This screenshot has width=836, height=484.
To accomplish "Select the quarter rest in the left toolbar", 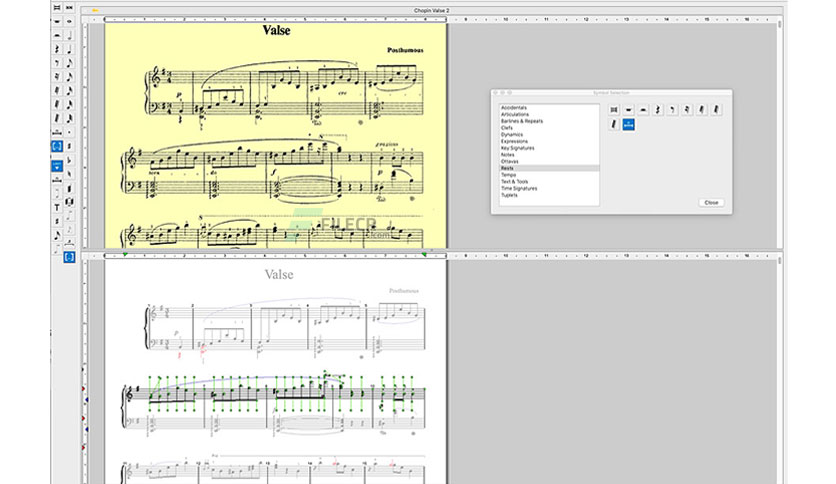I will (57, 49).
